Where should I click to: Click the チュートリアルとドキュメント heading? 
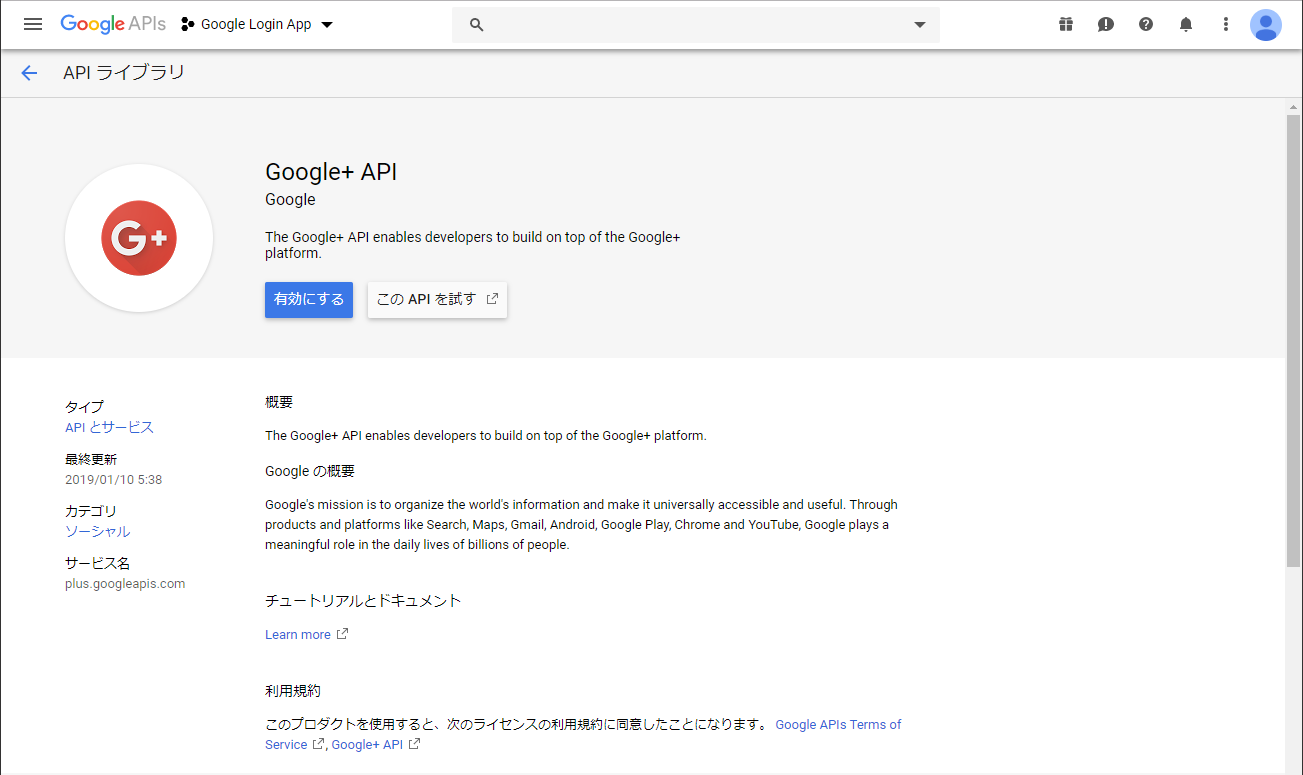(x=363, y=601)
